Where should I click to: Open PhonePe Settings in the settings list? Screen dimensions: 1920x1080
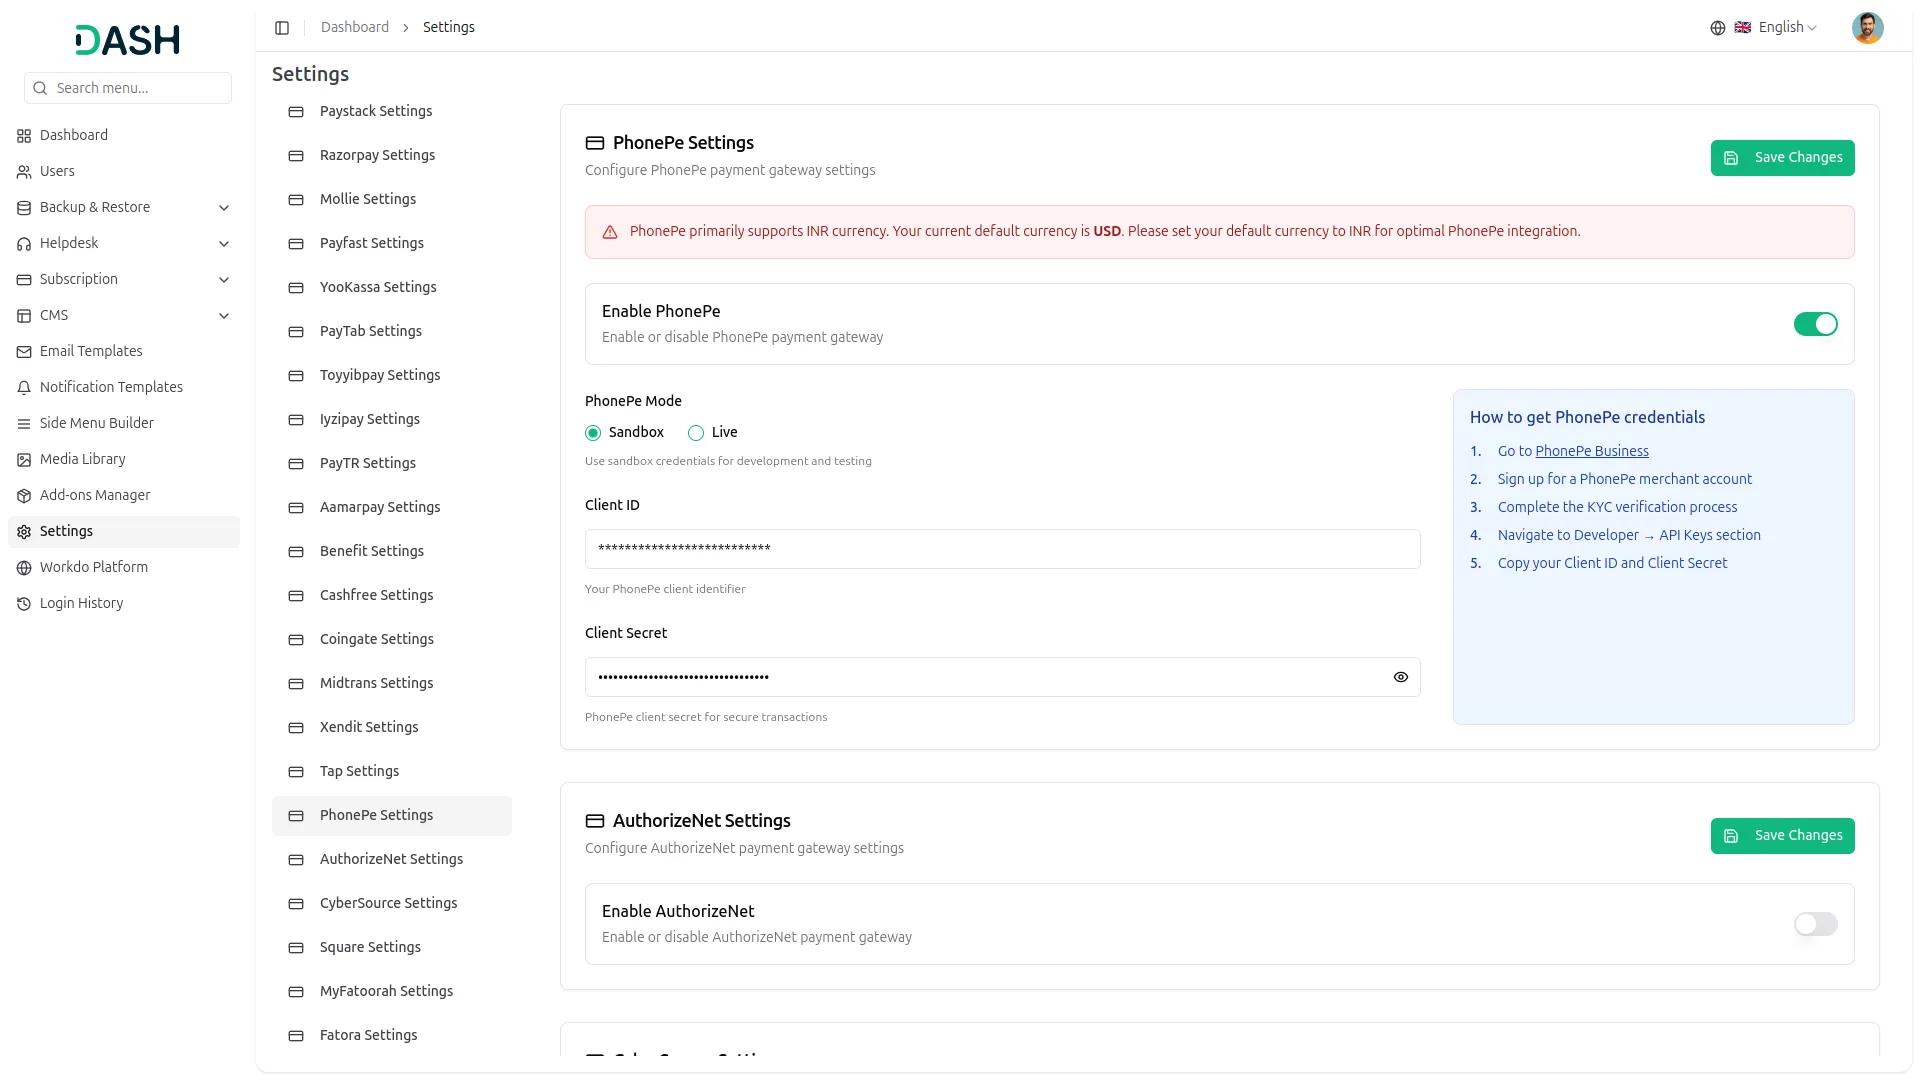coord(392,816)
